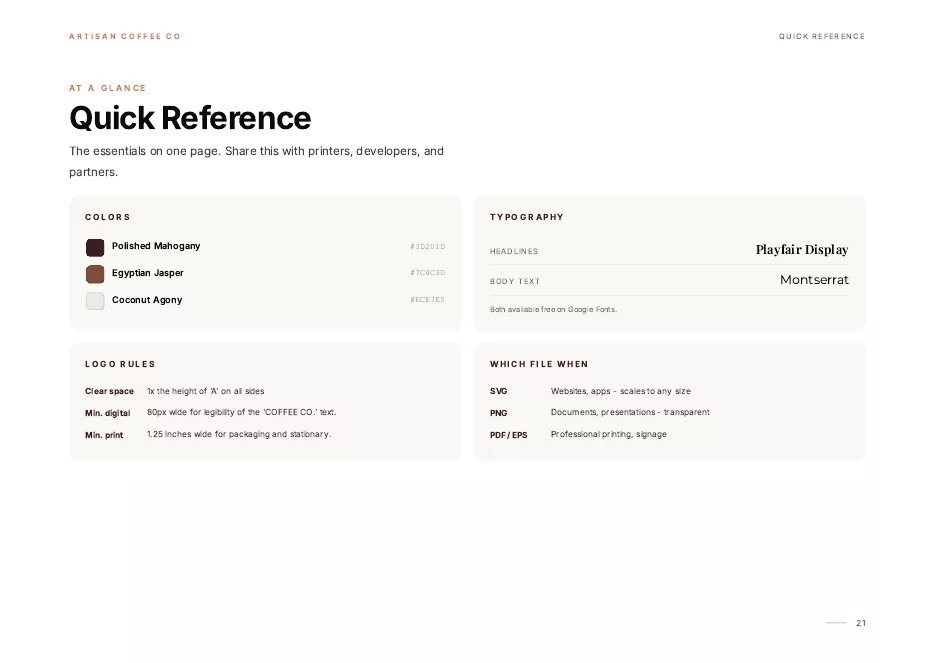Click the large "Quick Reference" title

pyautogui.click(x=190, y=118)
